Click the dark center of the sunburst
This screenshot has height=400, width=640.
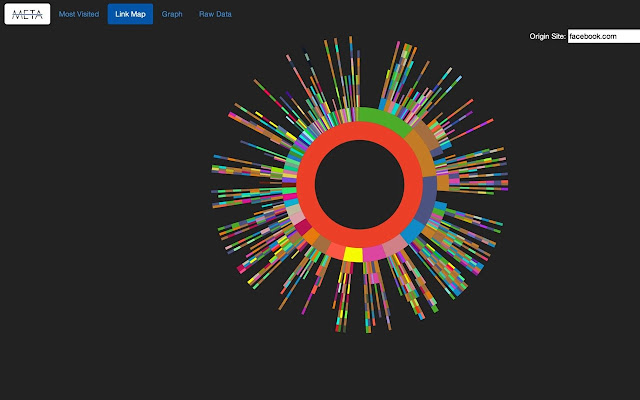(360, 185)
